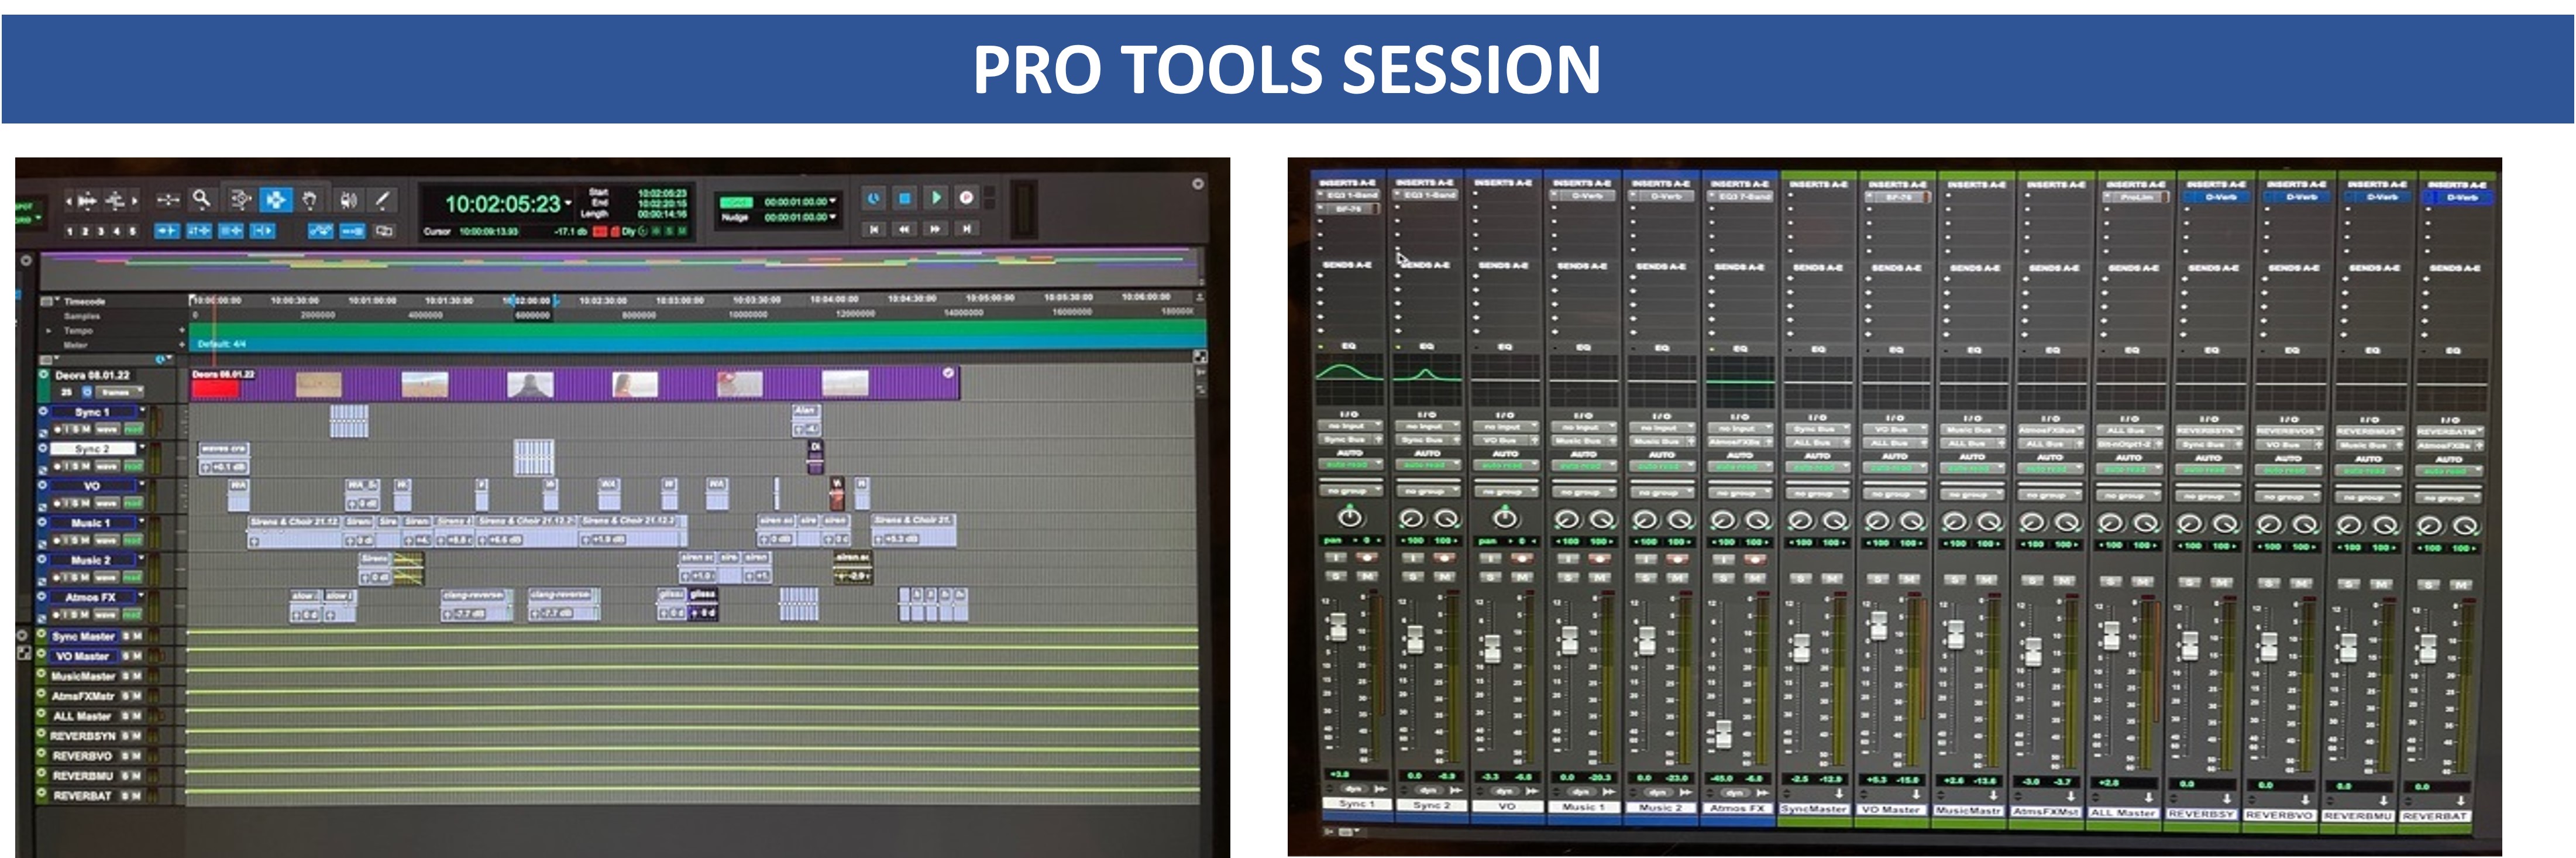Select the Pencil tool

tap(382, 200)
